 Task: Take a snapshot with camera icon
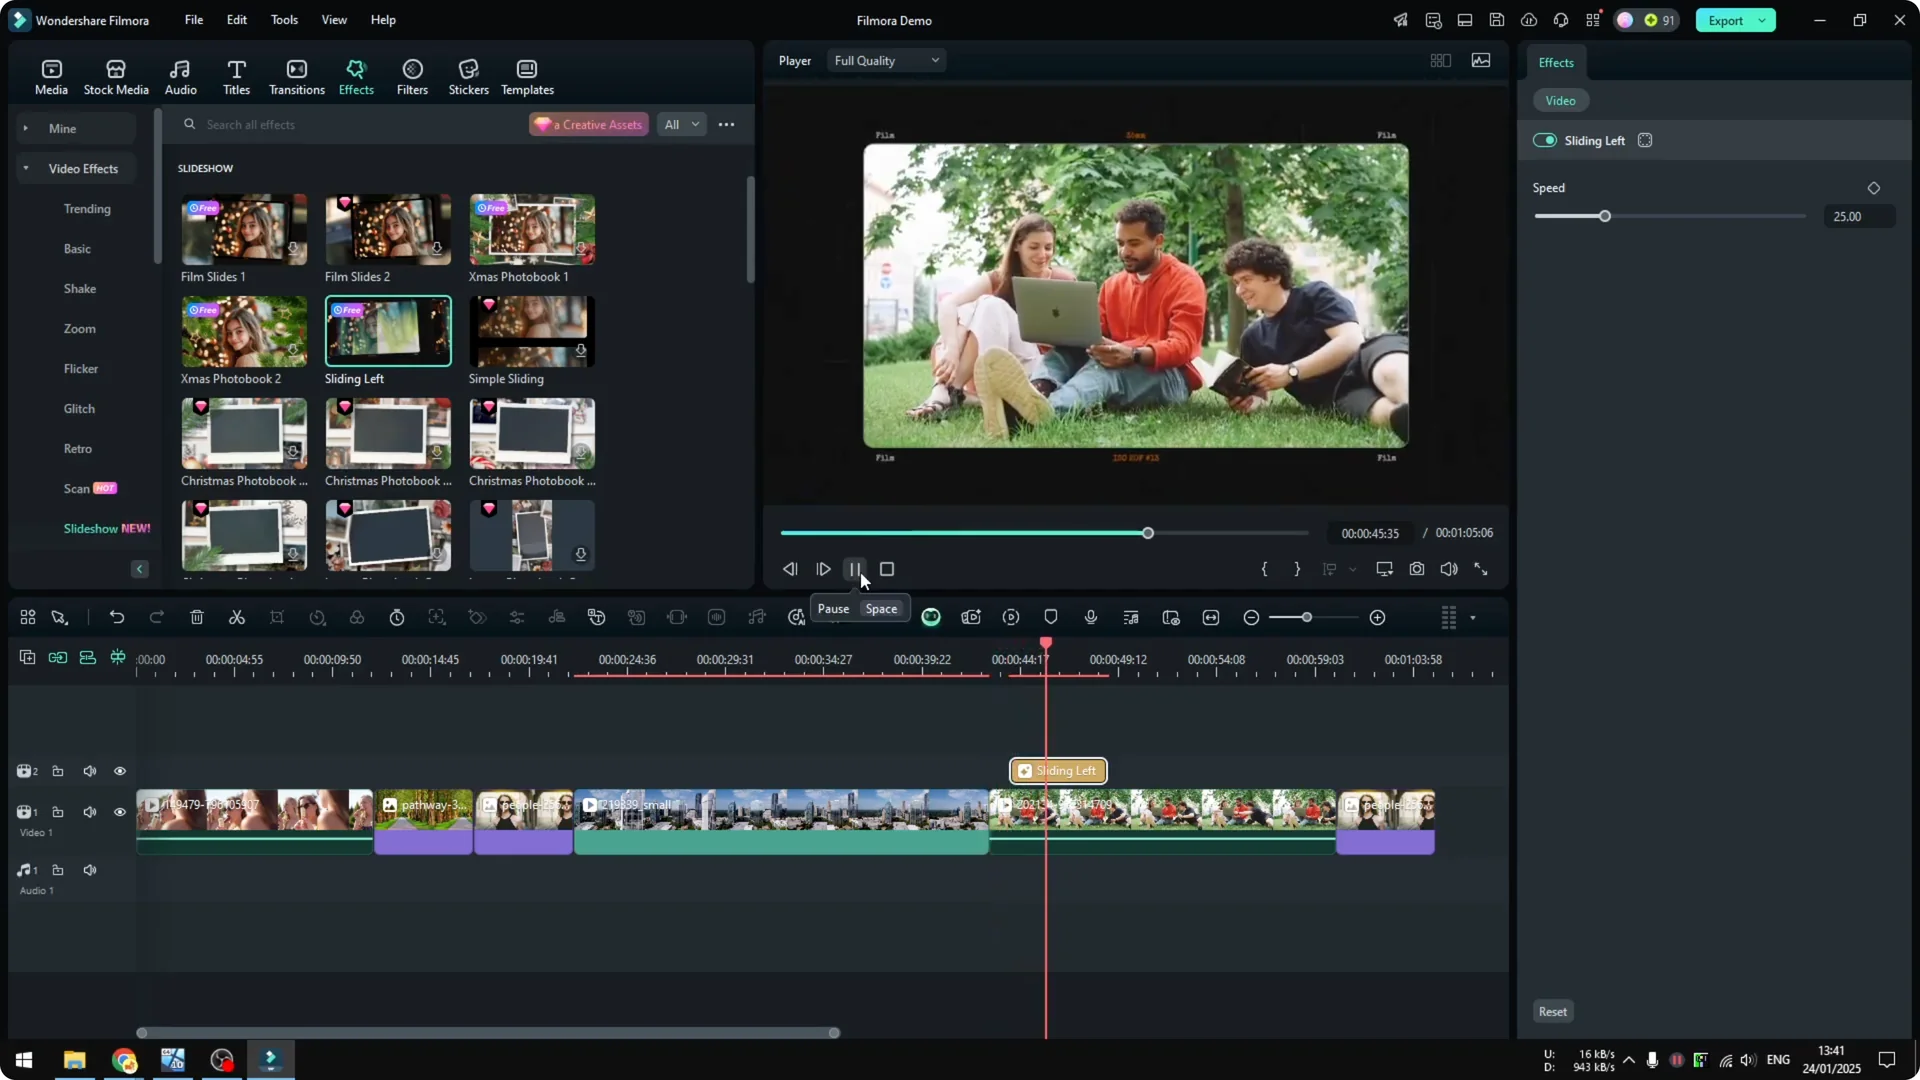[1417, 569]
